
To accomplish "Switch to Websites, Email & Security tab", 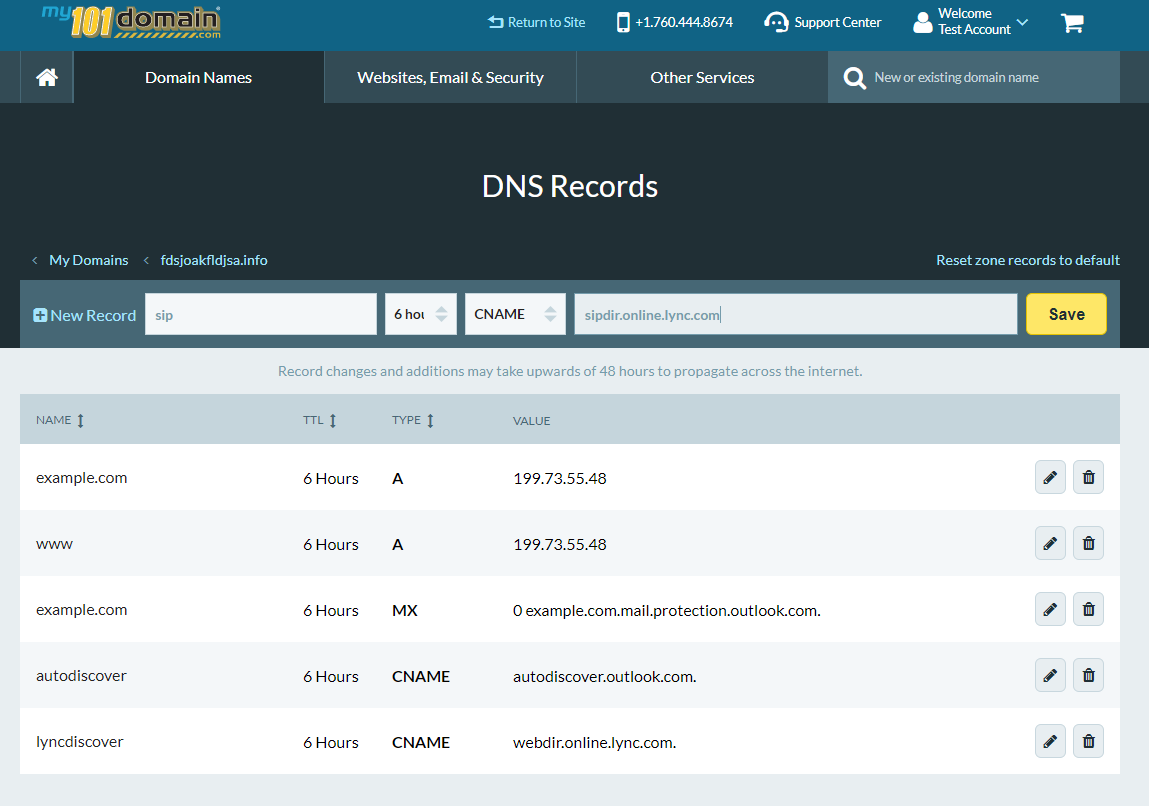I will click(x=450, y=78).
